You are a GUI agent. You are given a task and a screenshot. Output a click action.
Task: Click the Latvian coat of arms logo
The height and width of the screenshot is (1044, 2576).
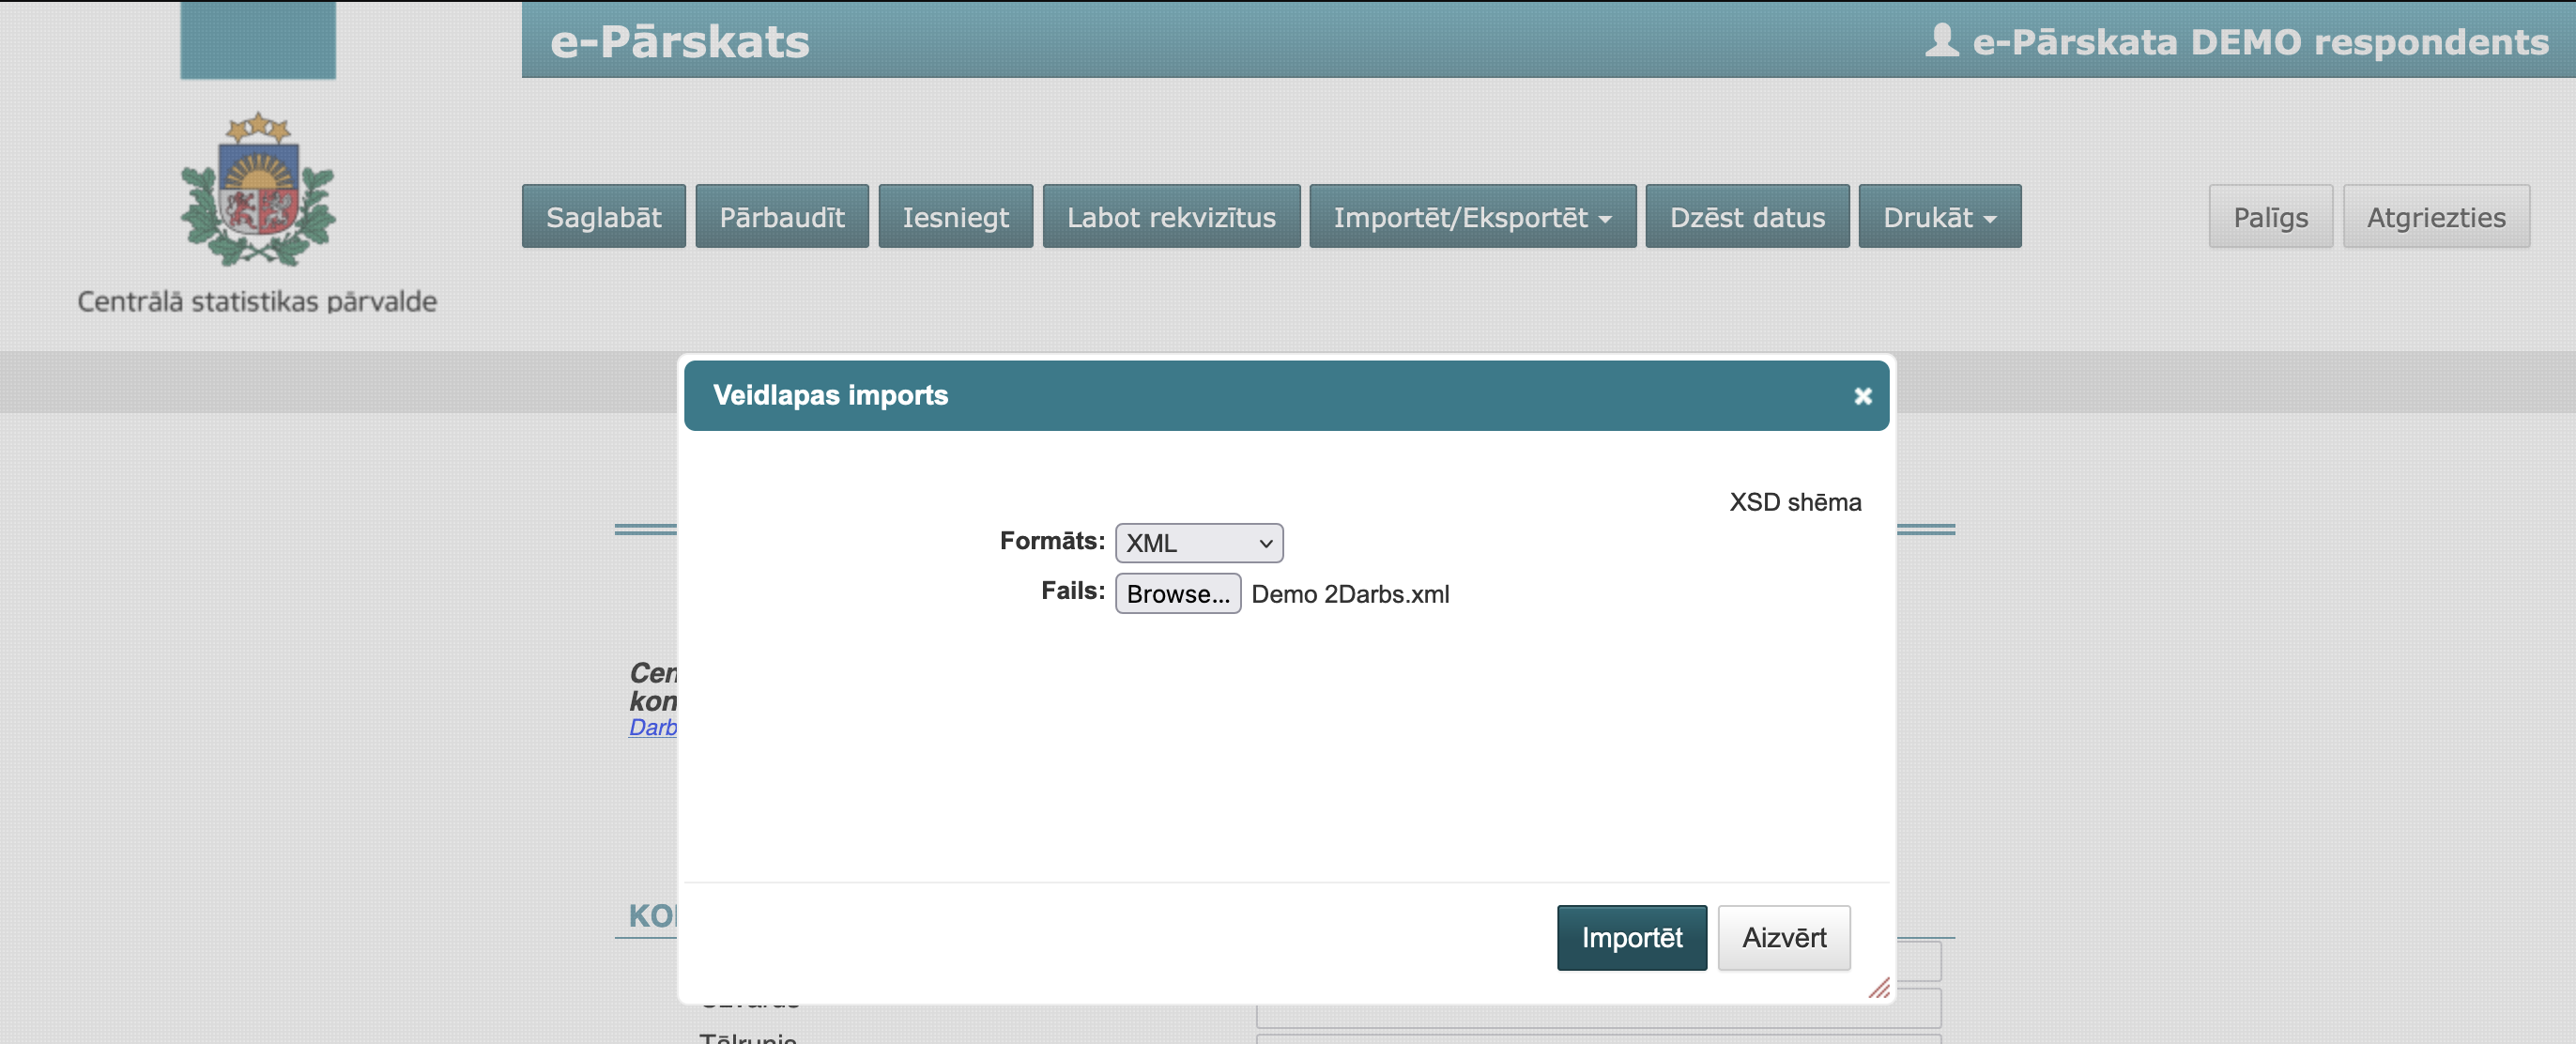(258, 189)
